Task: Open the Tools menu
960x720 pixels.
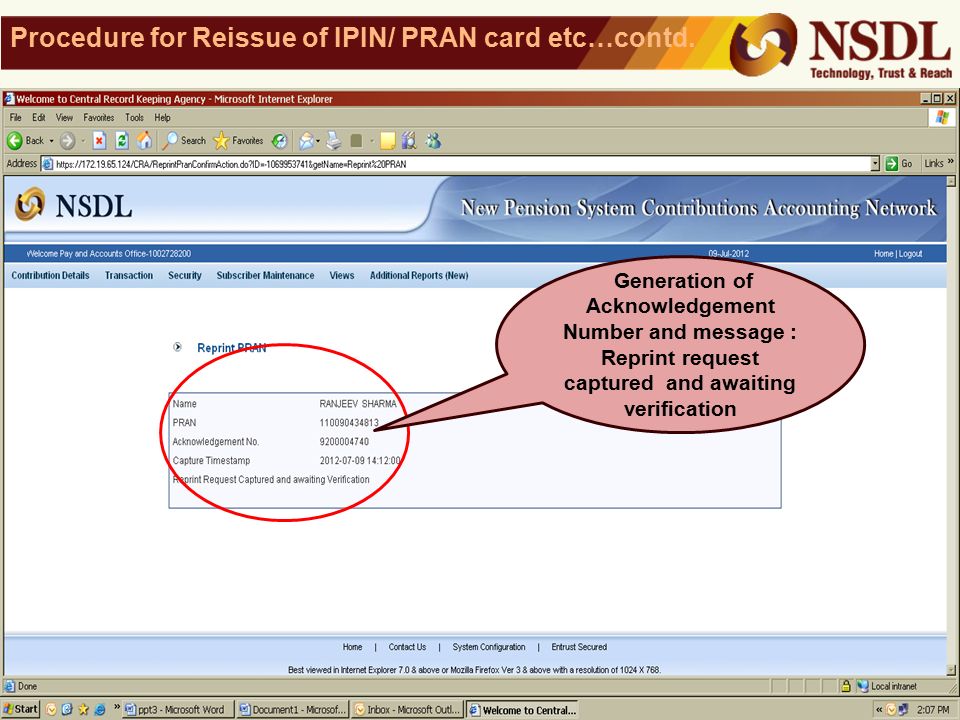Action: coord(134,118)
